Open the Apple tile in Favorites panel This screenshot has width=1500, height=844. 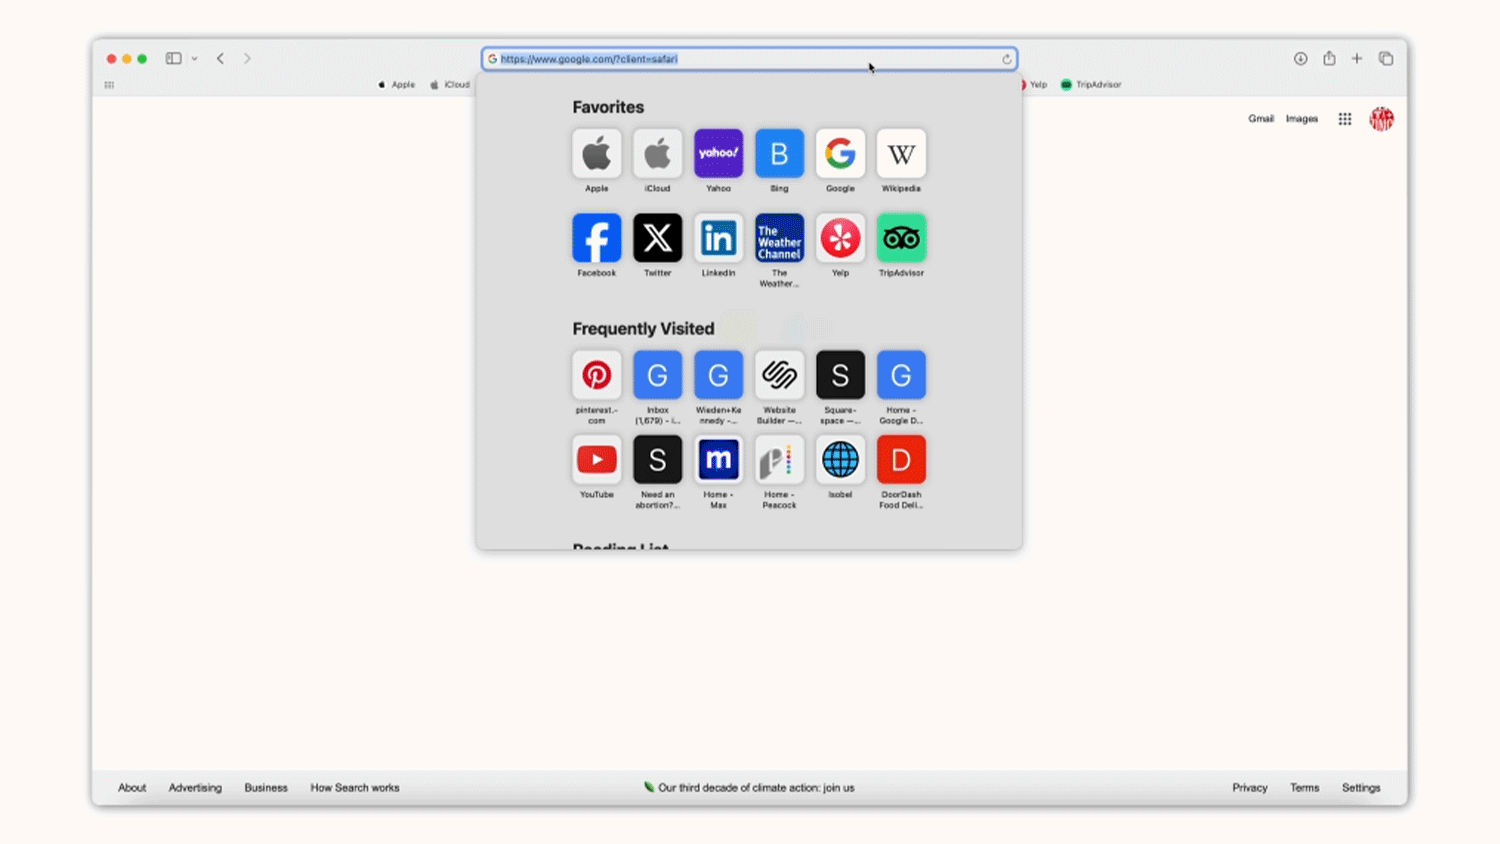pos(597,154)
